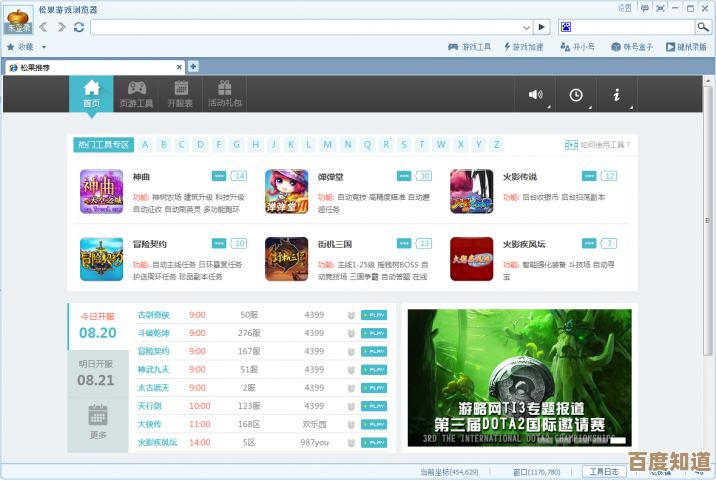Image resolution: width=716 pixels, height=480 pixels.
Task: Open the 斗破乾坤 game link
Action: click(153, 333)
